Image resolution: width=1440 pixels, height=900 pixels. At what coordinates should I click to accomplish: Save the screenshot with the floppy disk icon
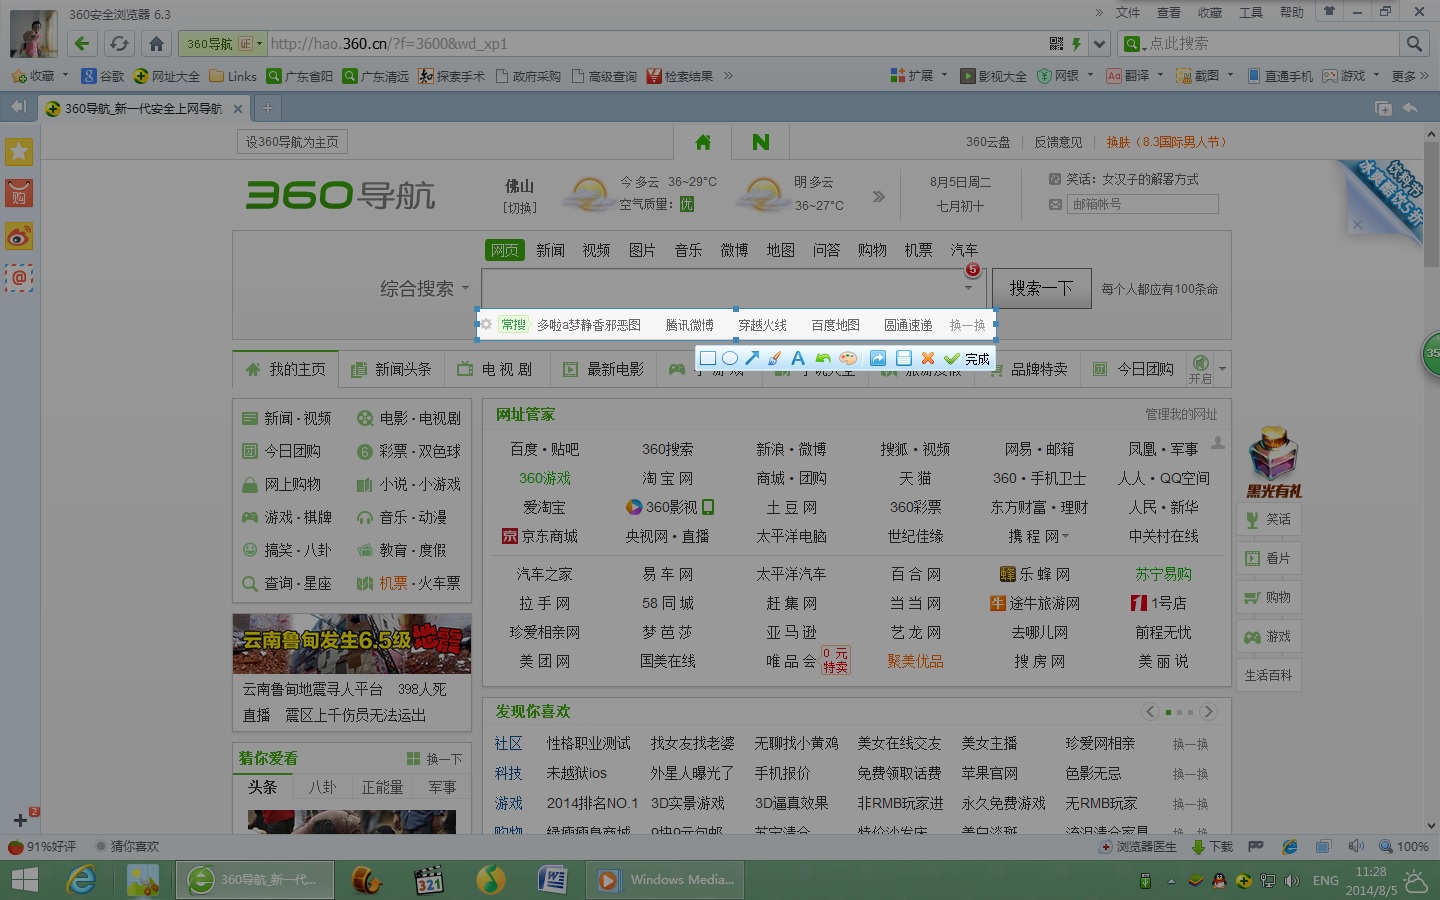pos(904,358)
